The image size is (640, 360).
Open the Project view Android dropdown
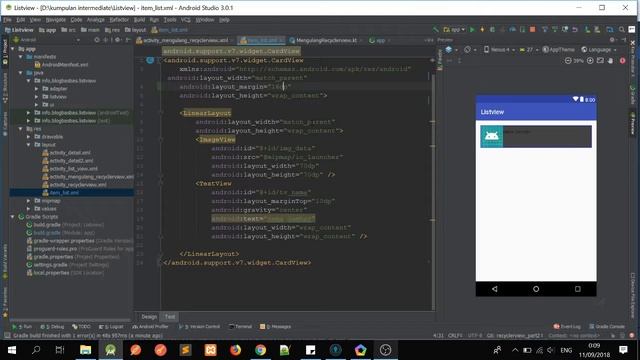point(46,40)
